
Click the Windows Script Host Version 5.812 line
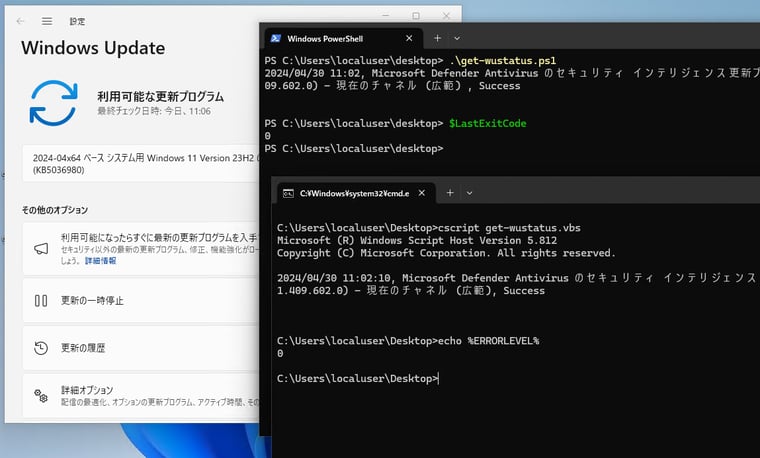[x=417, y=240]
